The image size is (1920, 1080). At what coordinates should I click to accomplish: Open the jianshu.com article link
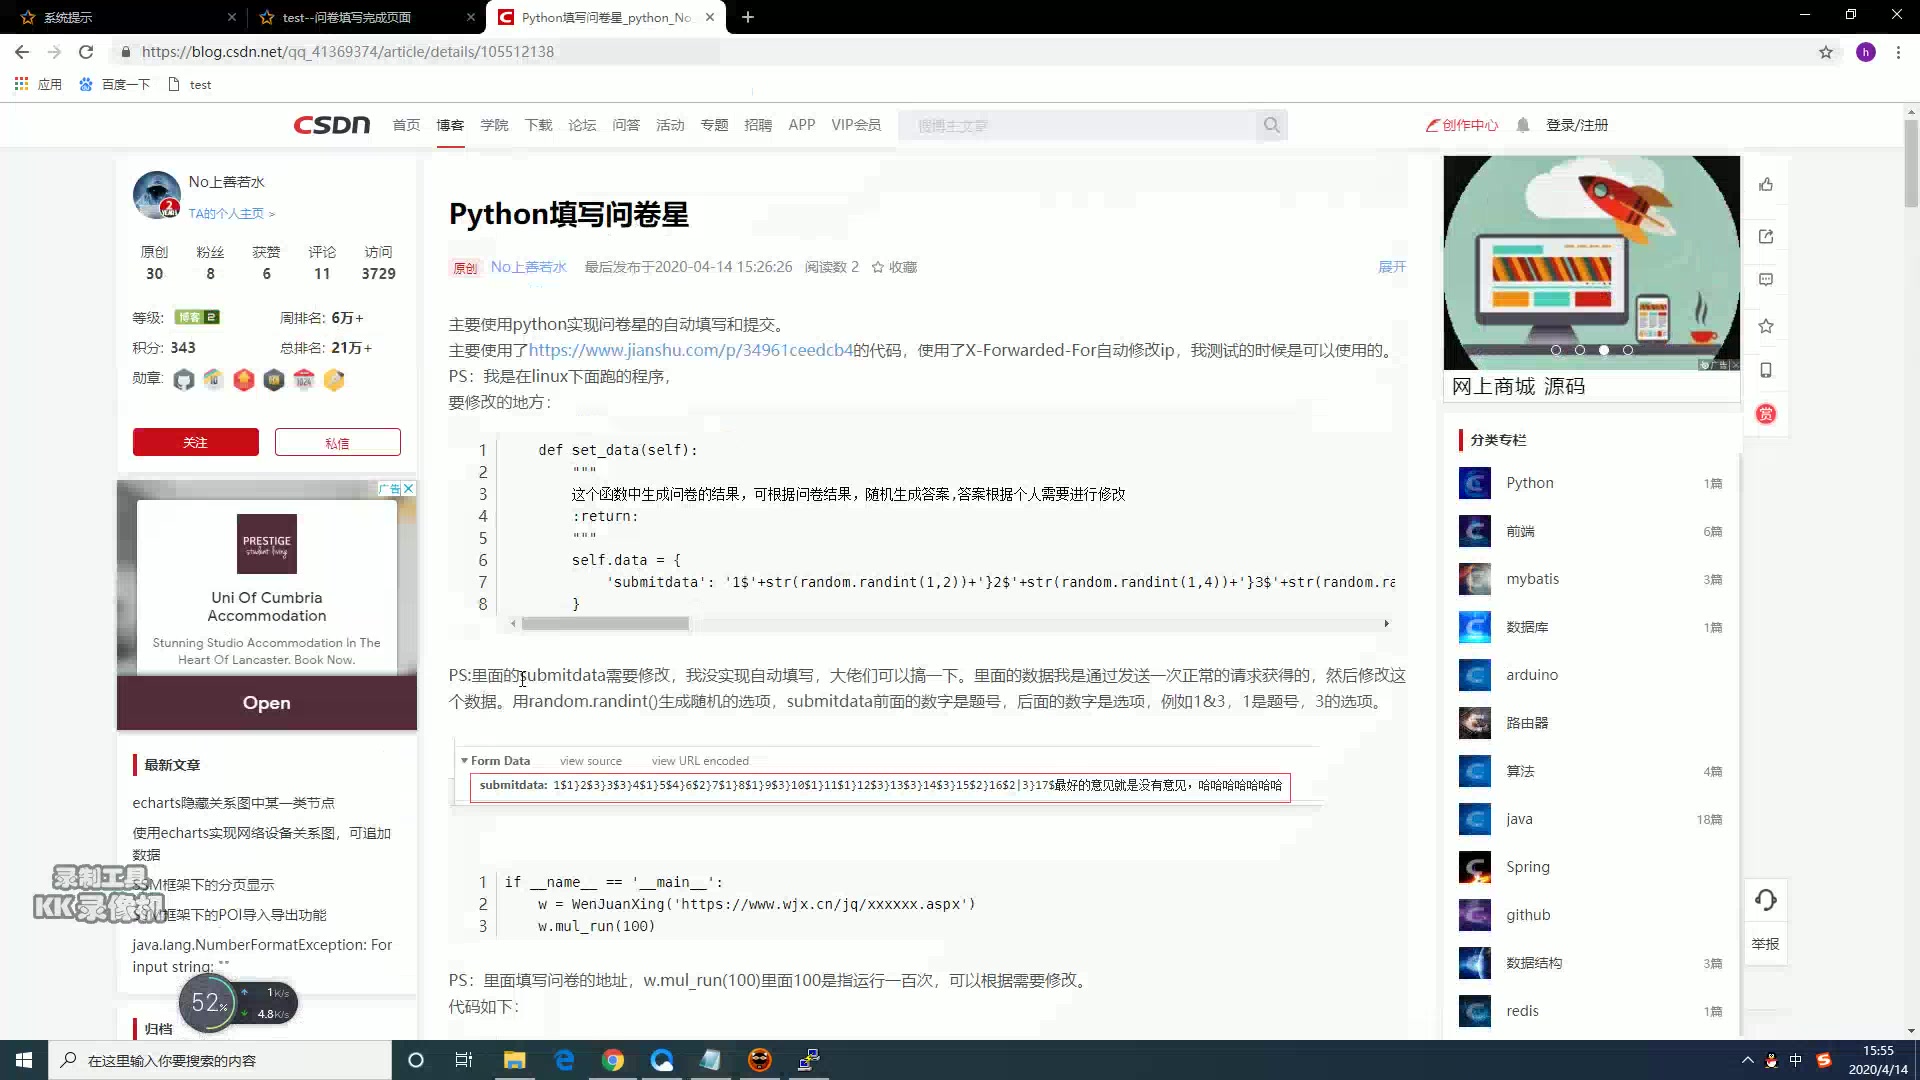click(690, 350)
